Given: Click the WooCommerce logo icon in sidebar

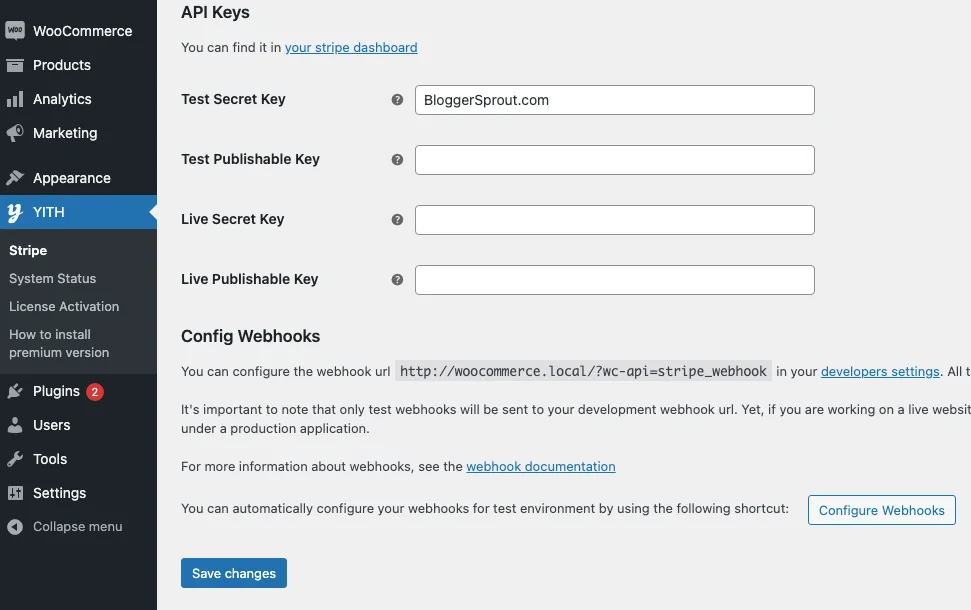Looking at the screenshot, I should pos(15,30).
